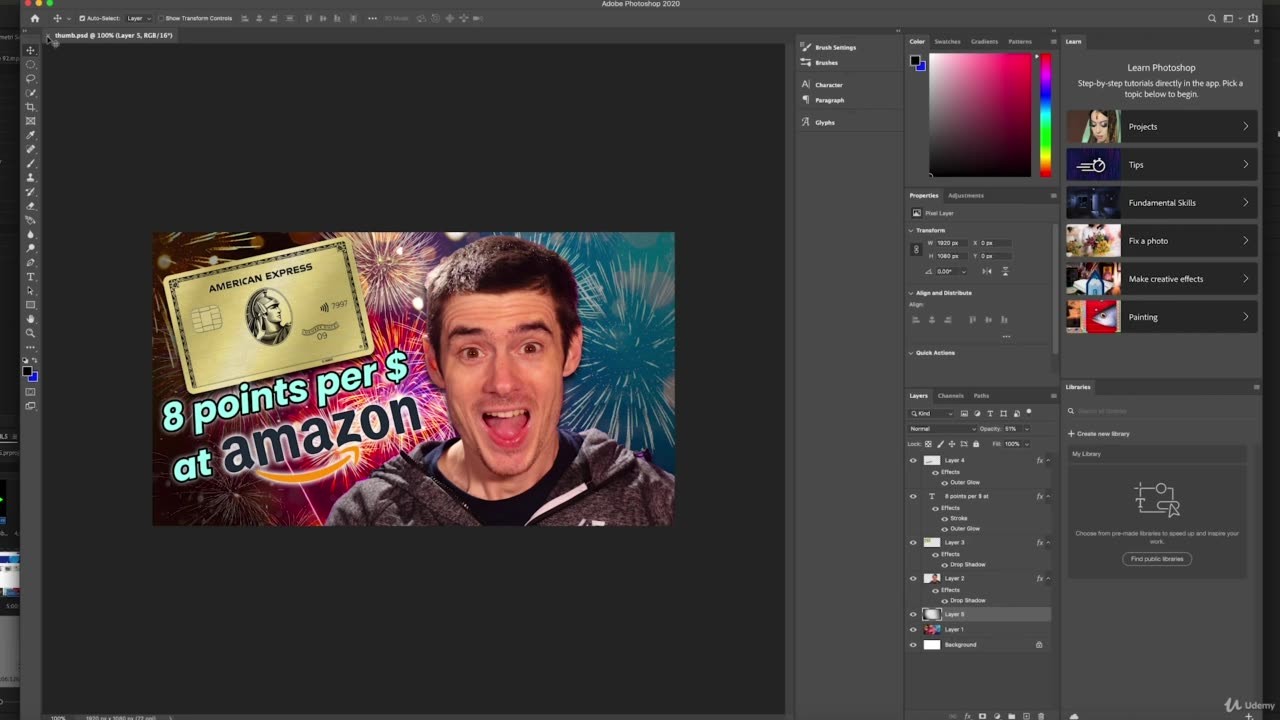The height and width of the screenshot is (720, 1280).
Task: Switch to the Paths tab
Action: point(981,396)
